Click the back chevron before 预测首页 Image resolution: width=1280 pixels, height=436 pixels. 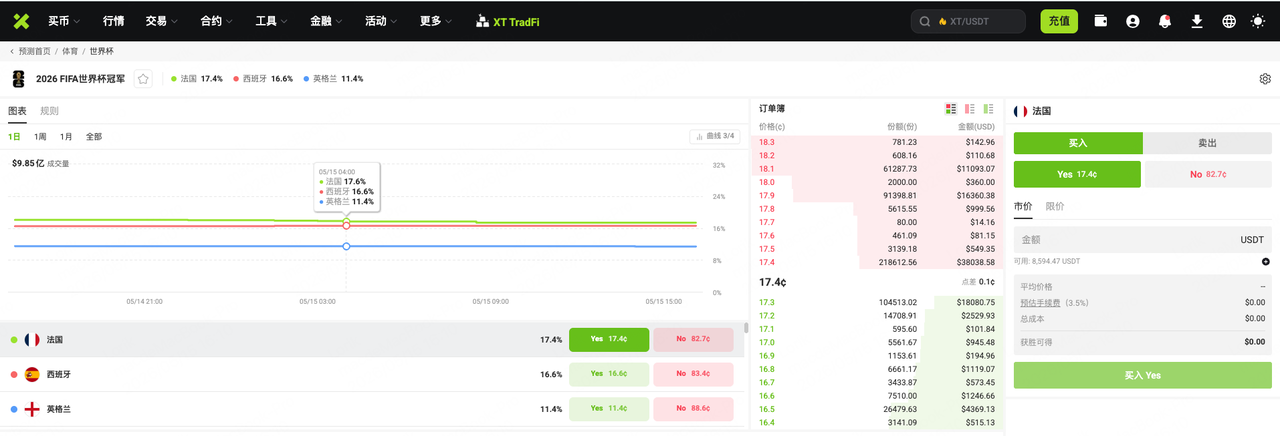pos(12,50)
